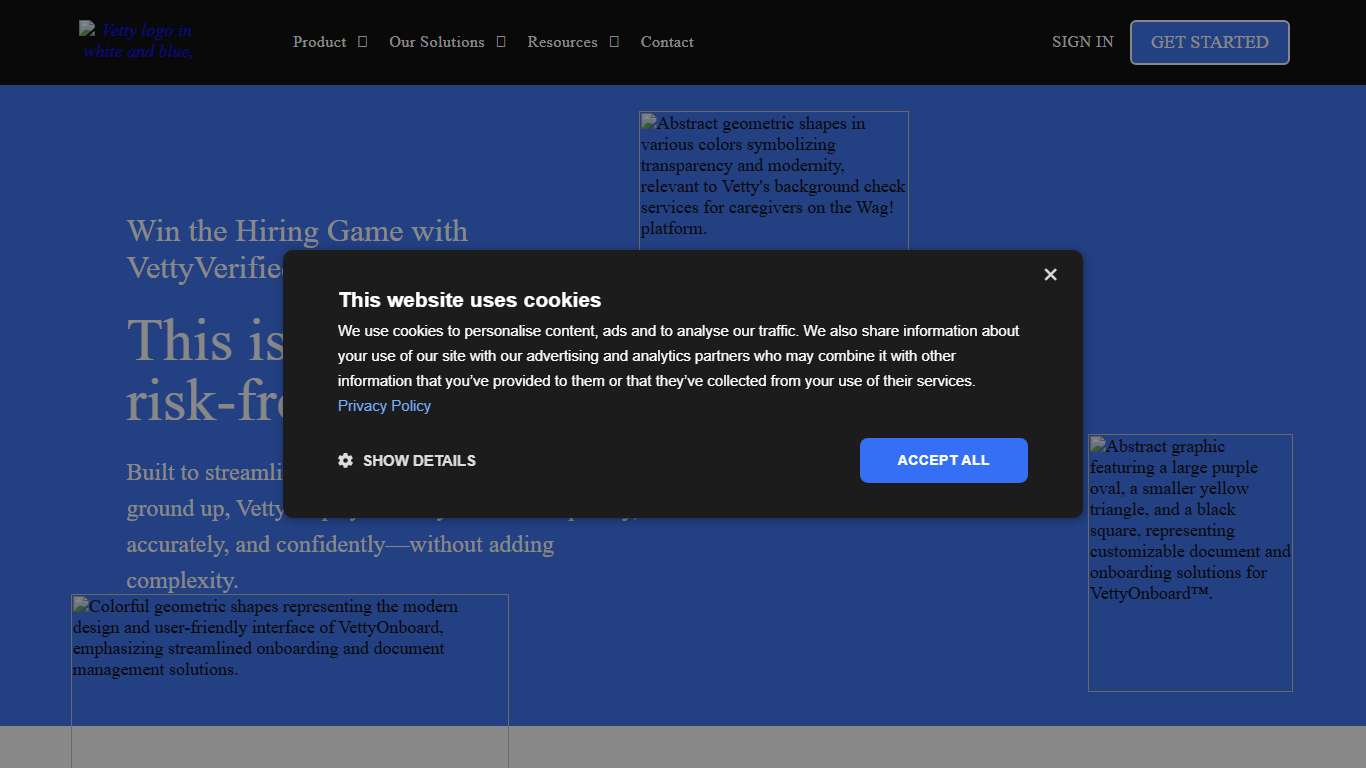Click the Vetty logo in the header
The image size is (1366, 768).
coord(137,41)
